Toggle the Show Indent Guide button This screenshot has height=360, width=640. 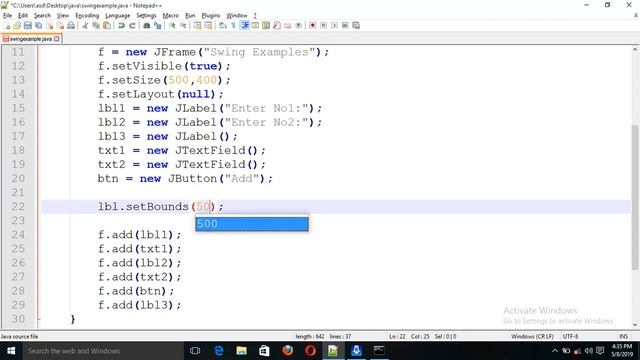click(x=244, y=25)
